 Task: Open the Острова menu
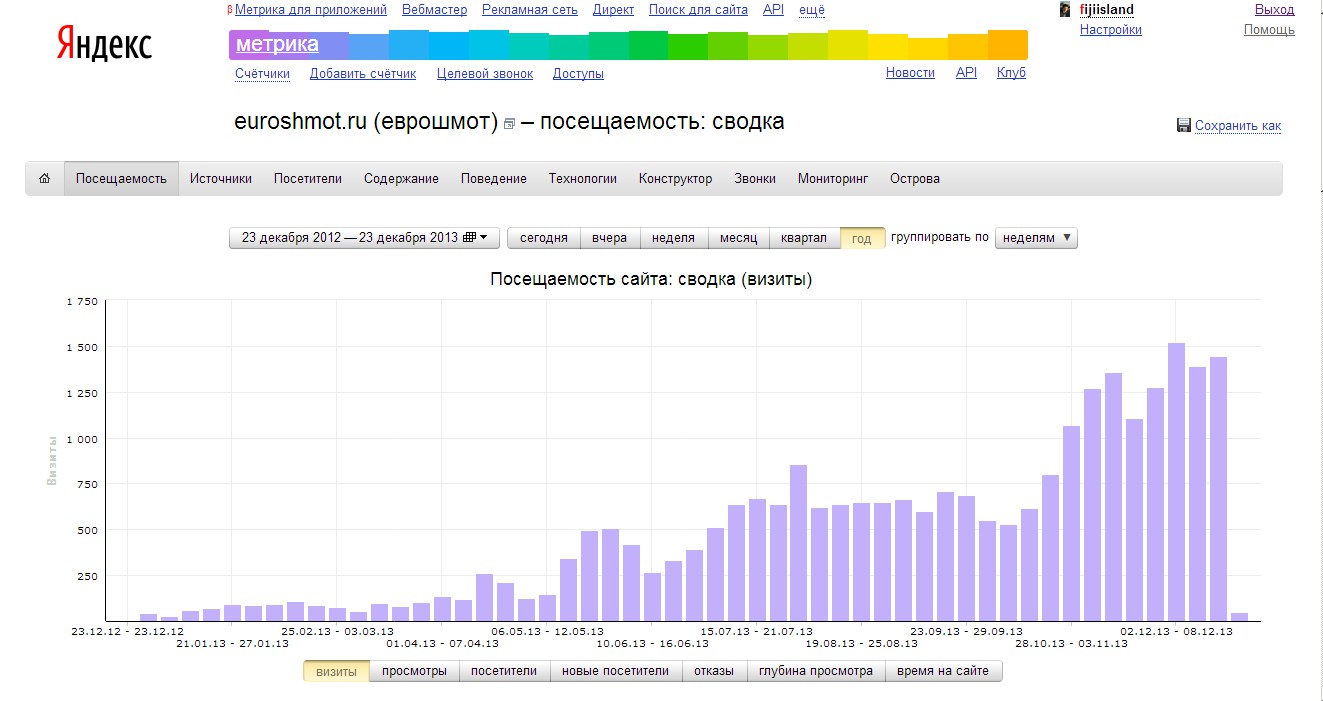[915, 179]
